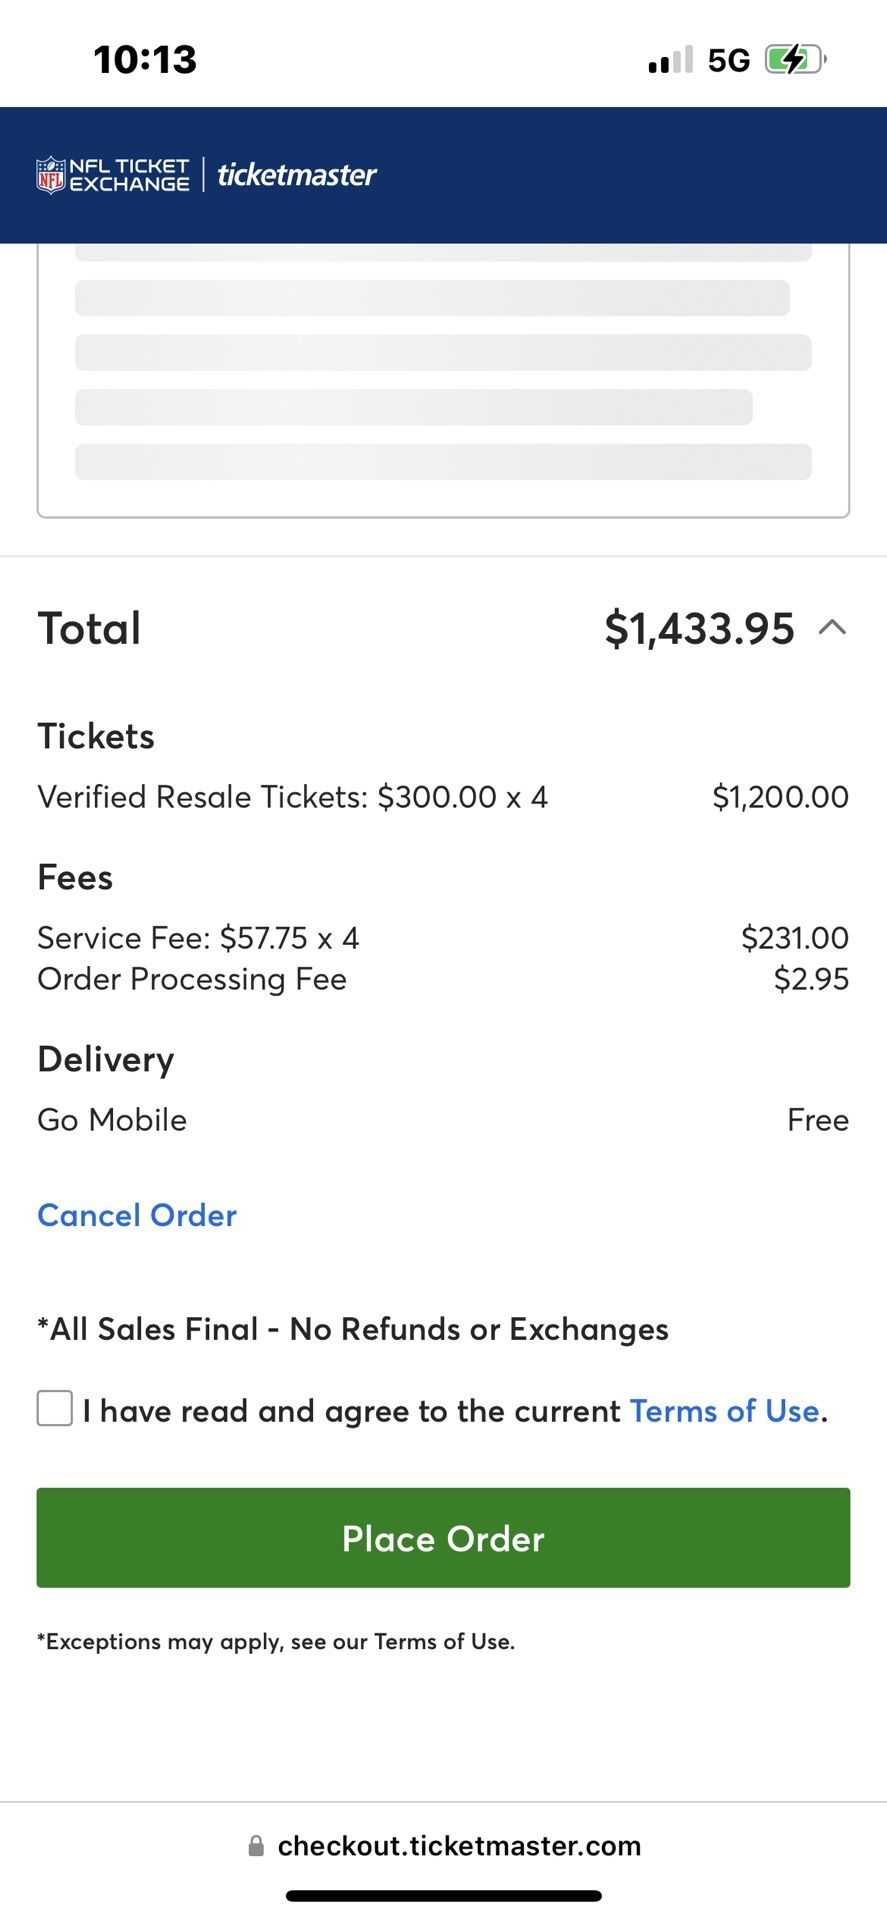
Task: Click the chevron next to $1,433.95
Action: (832, 628)
